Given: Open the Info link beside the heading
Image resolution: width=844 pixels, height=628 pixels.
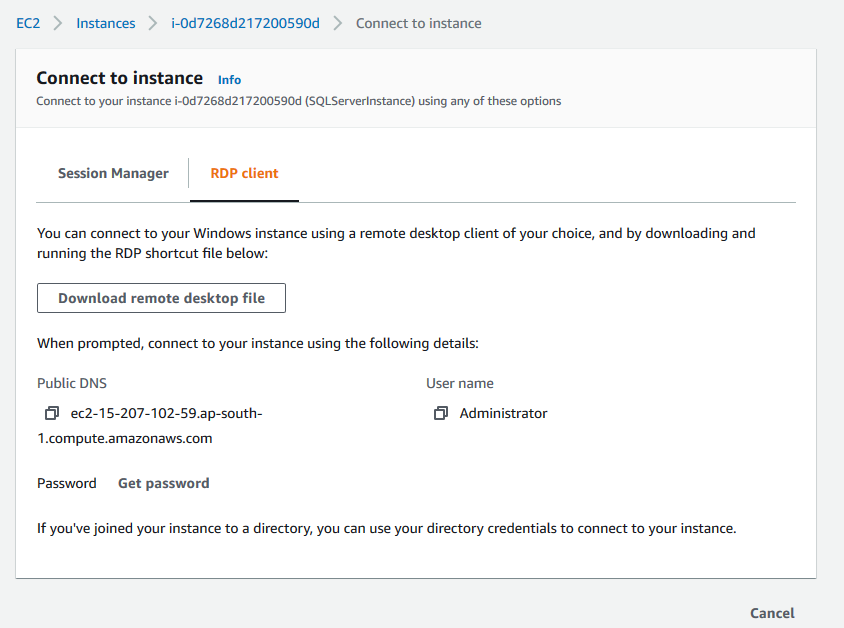Looking at the screenshot, I should [229, 80].
